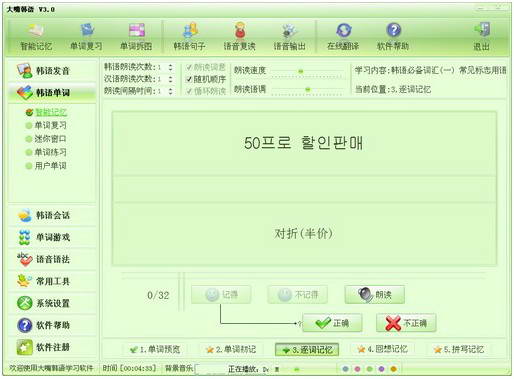
Task: Click the 朗读语调 slider
Action: pos(307,89)
